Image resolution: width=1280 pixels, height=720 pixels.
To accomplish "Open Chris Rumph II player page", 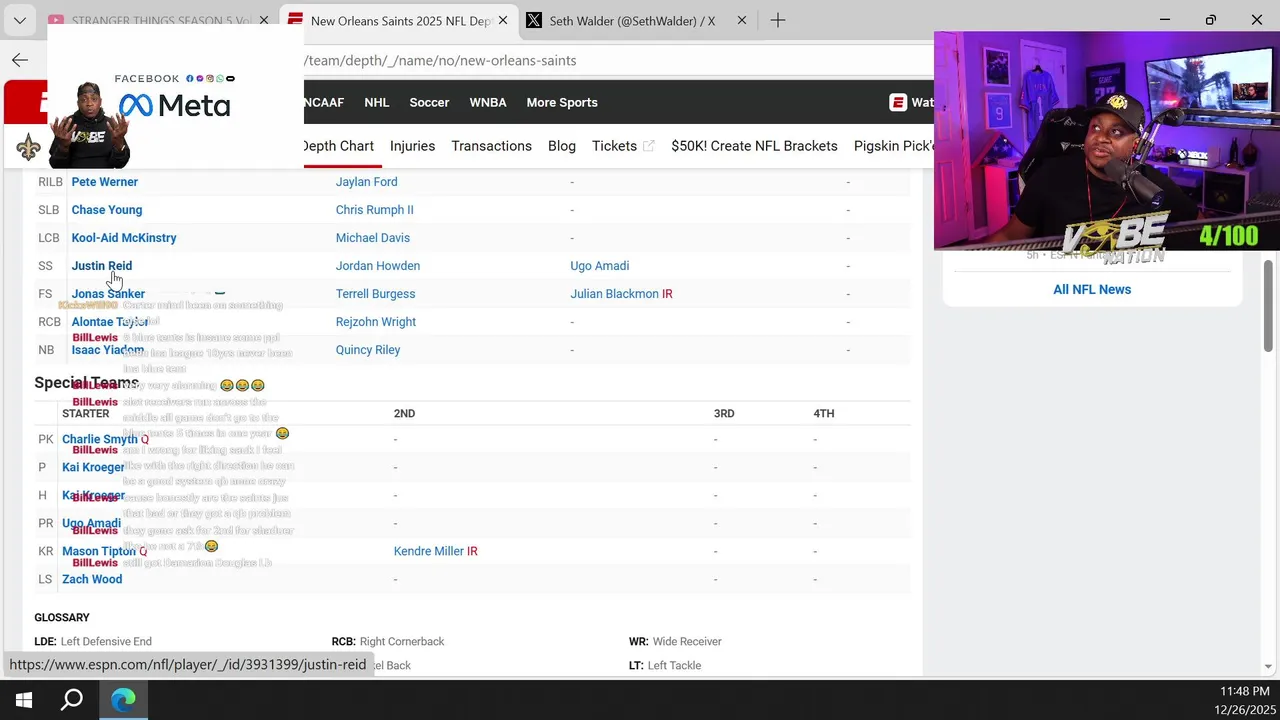I will [374, 210].
